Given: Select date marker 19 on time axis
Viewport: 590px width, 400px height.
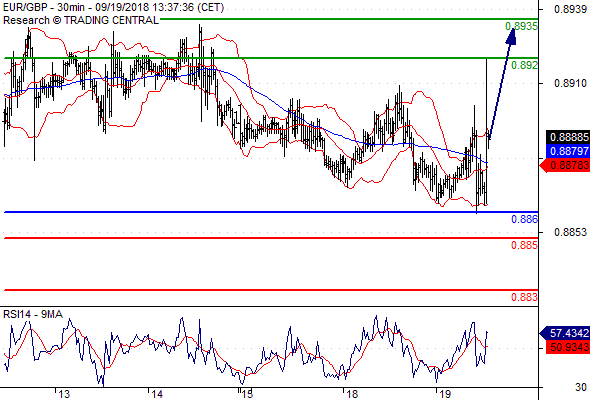Looking at the screenshot, I should point(445,394).
